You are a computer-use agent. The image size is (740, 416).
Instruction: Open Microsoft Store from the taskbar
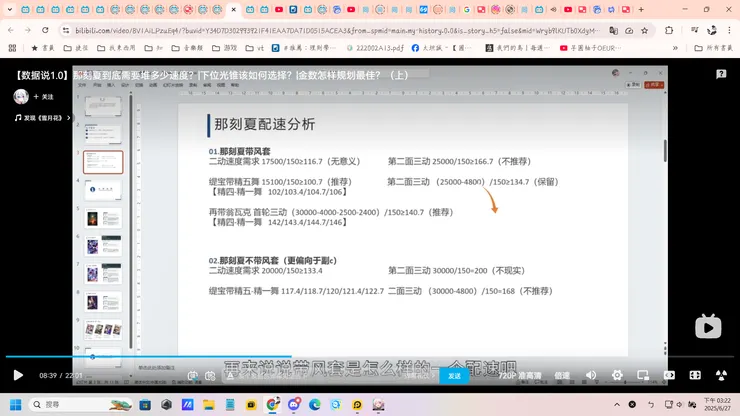pyautogui.click(x=145, y=405)
